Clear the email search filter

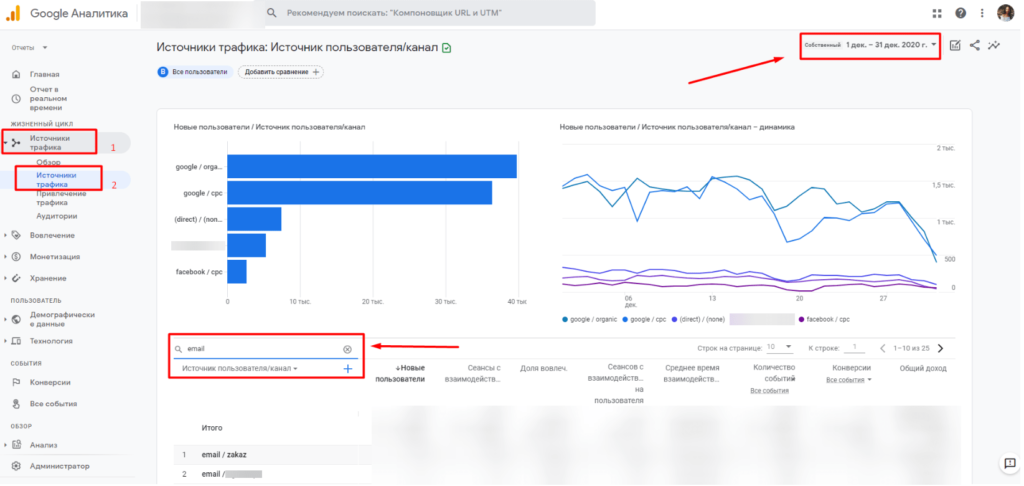coord(347,349)
